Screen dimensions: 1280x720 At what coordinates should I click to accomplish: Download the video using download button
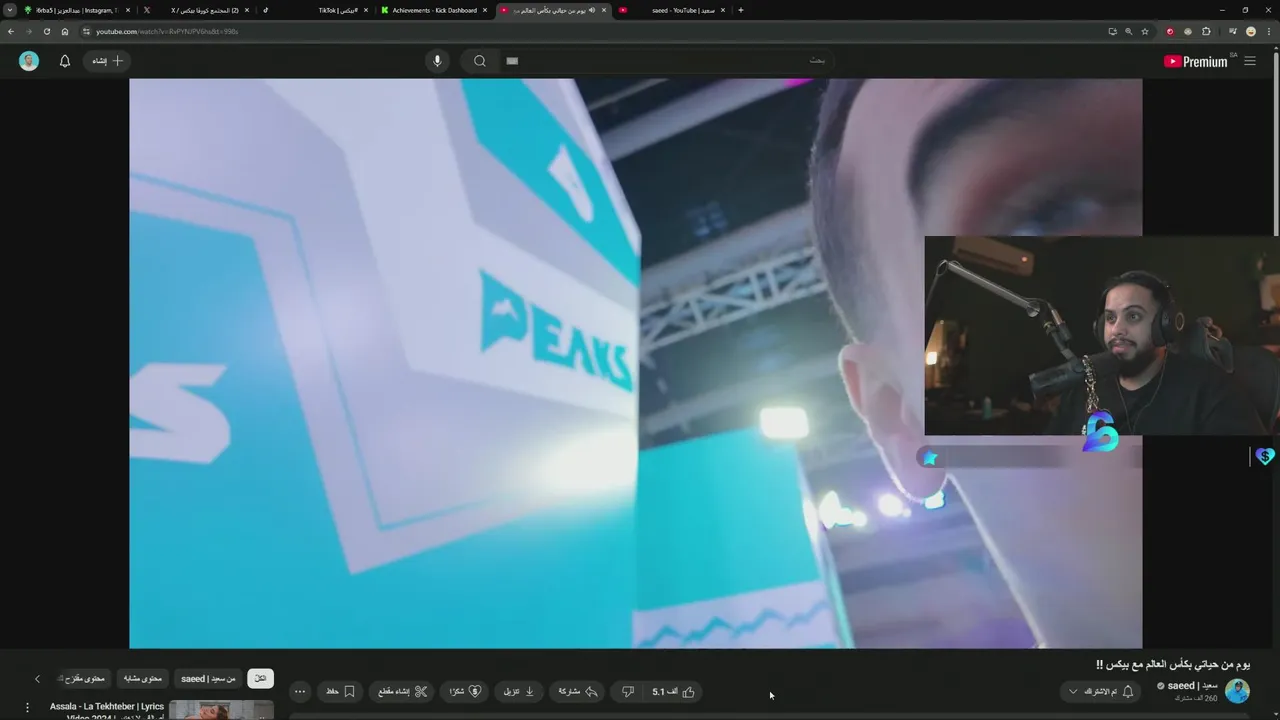(518, 691)
